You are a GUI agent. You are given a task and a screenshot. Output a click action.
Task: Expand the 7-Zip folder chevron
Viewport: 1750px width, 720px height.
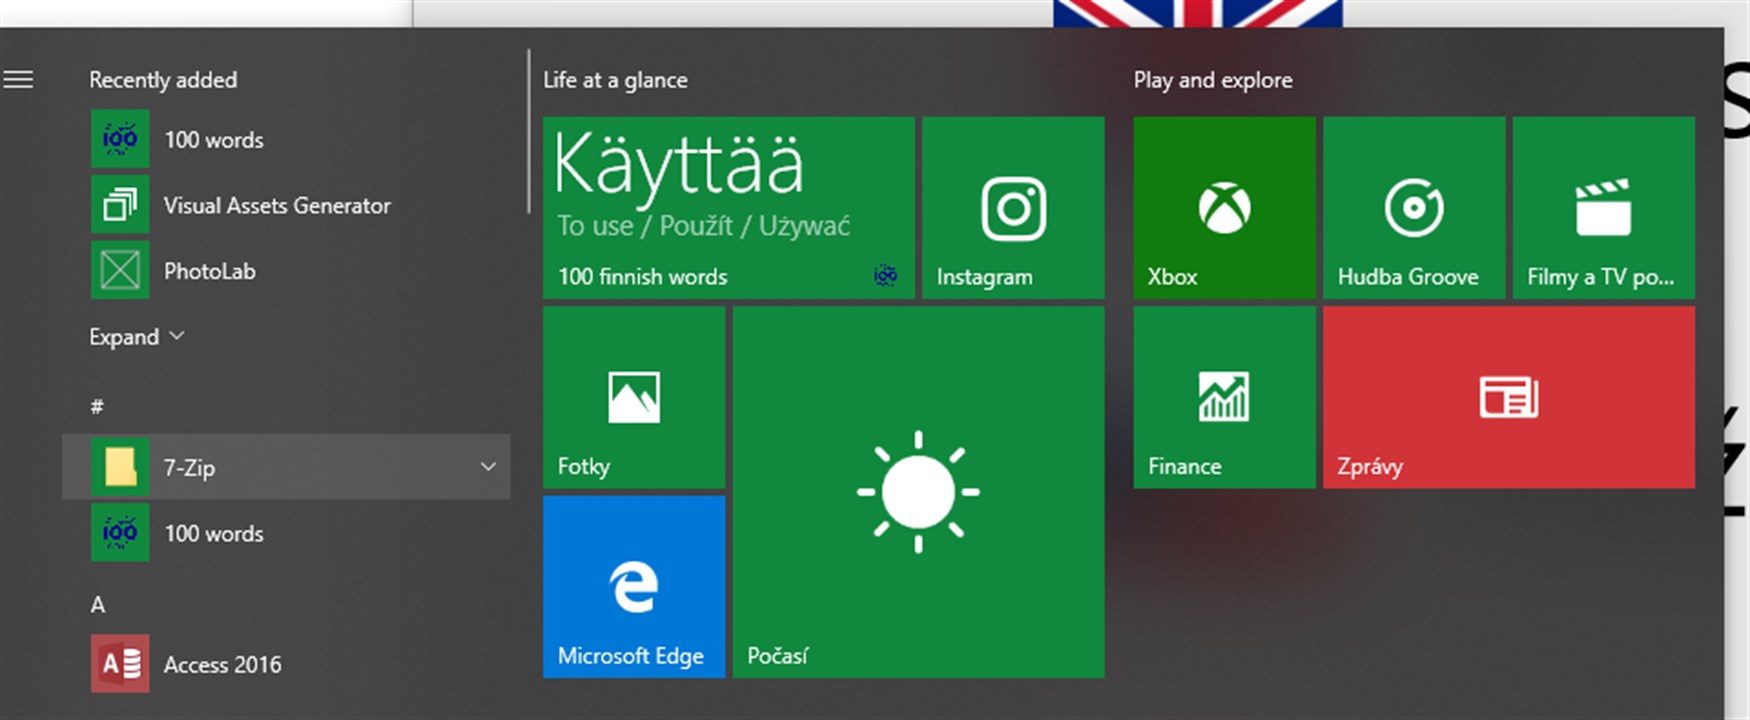click(488, 467)
